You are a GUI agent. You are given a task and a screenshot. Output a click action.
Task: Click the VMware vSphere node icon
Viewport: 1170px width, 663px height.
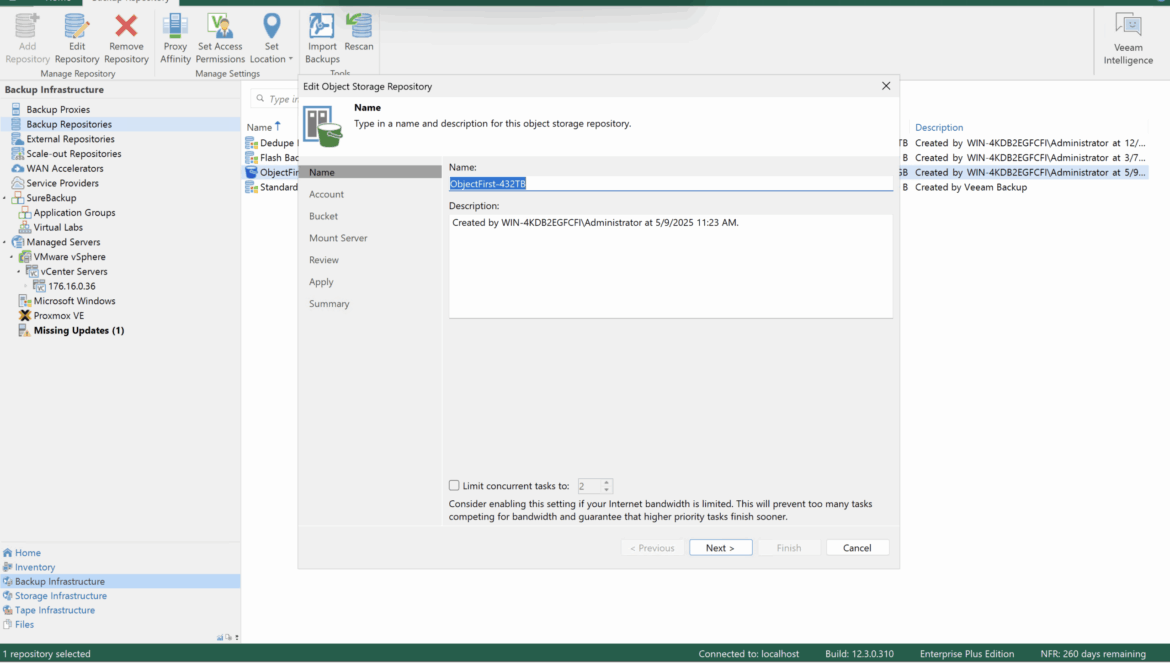point(25,257)
